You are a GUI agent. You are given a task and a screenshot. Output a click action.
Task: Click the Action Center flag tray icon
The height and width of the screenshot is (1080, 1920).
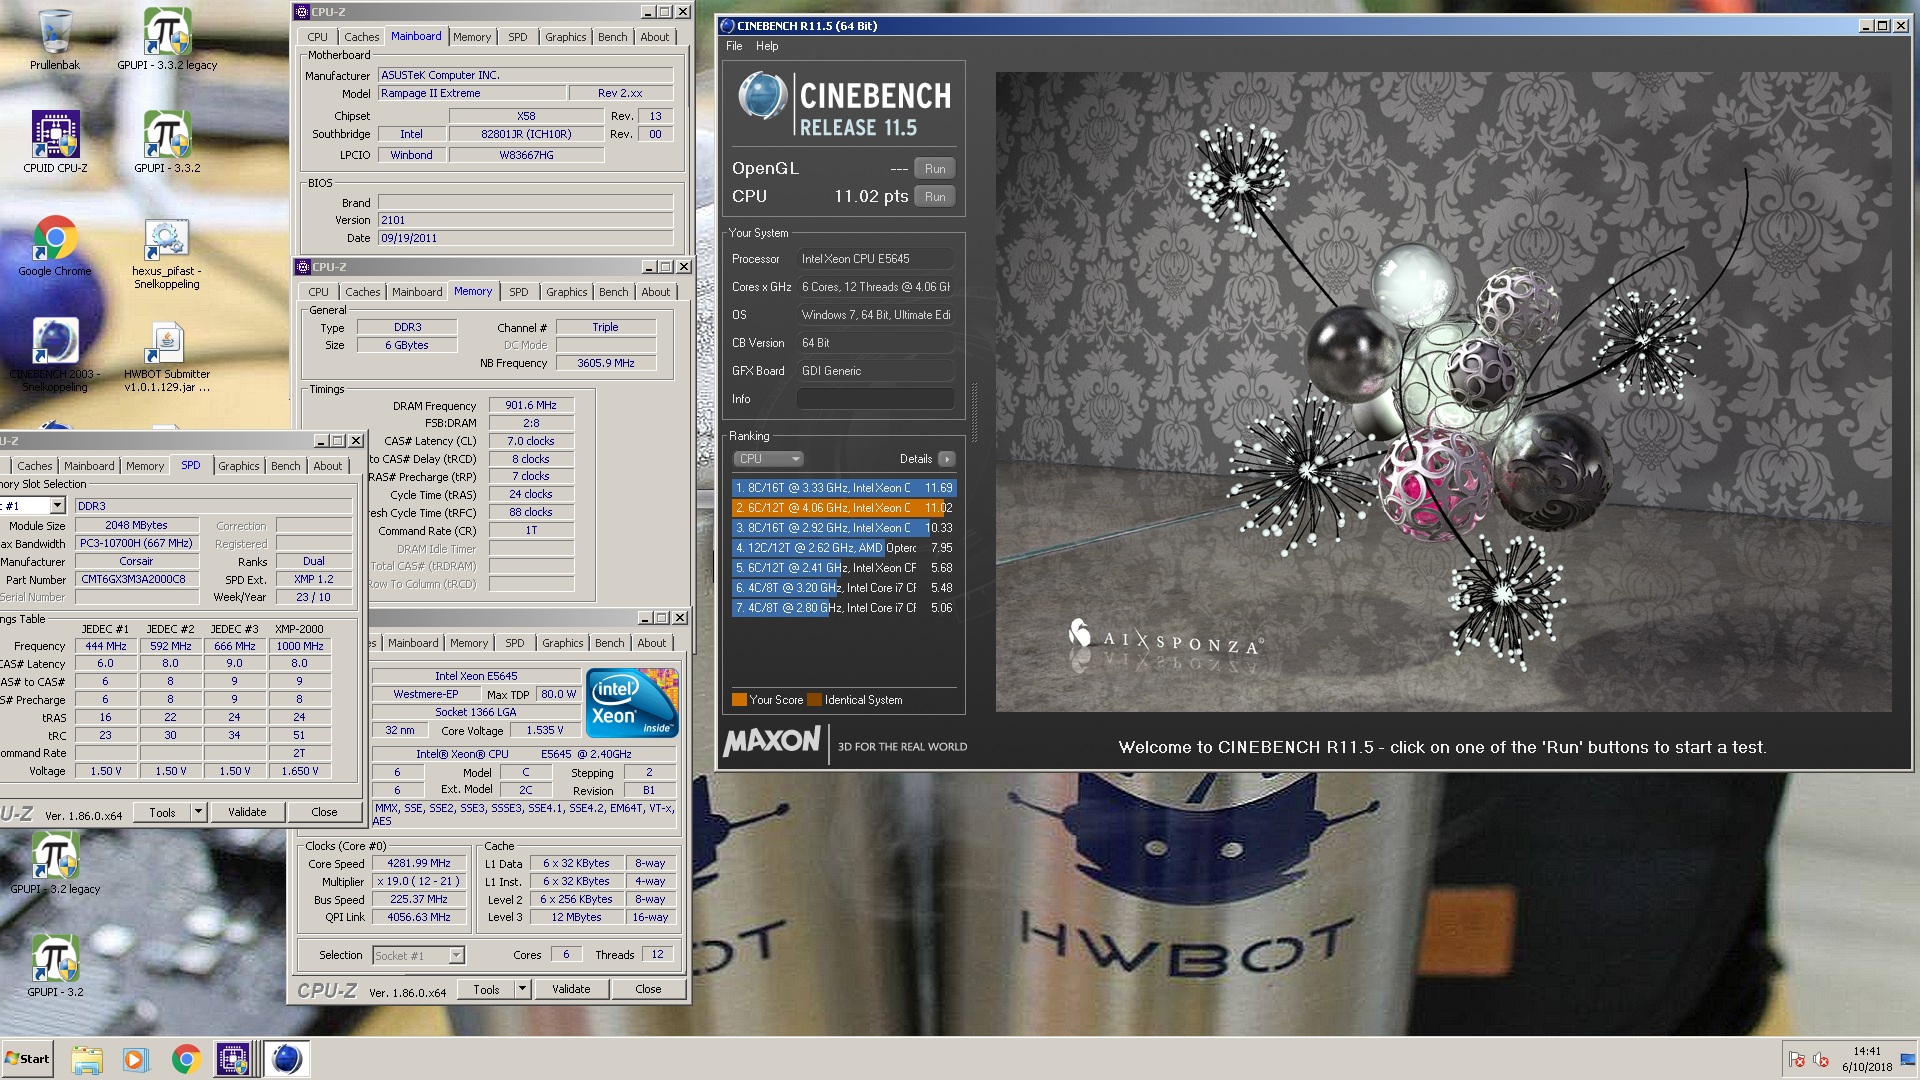click(x=1796, y=1060)
